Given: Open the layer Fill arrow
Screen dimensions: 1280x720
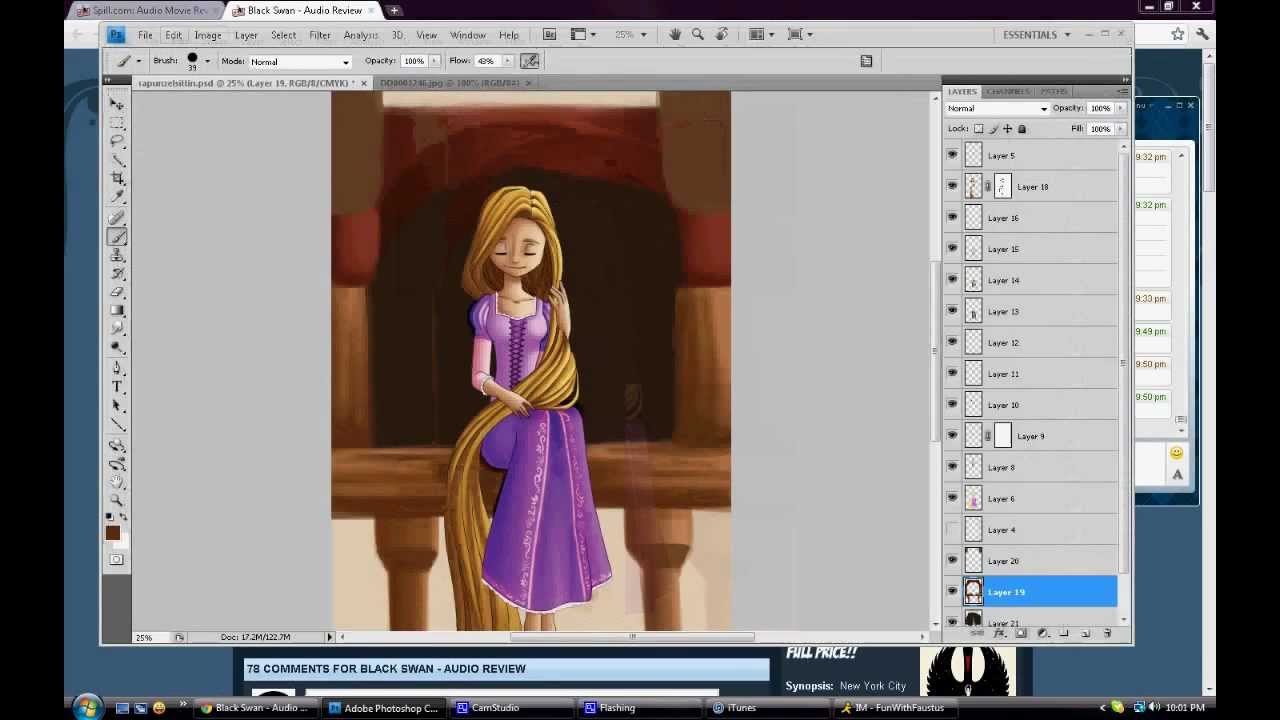Looking at the screenshot, I should [x=1120, y=129].
